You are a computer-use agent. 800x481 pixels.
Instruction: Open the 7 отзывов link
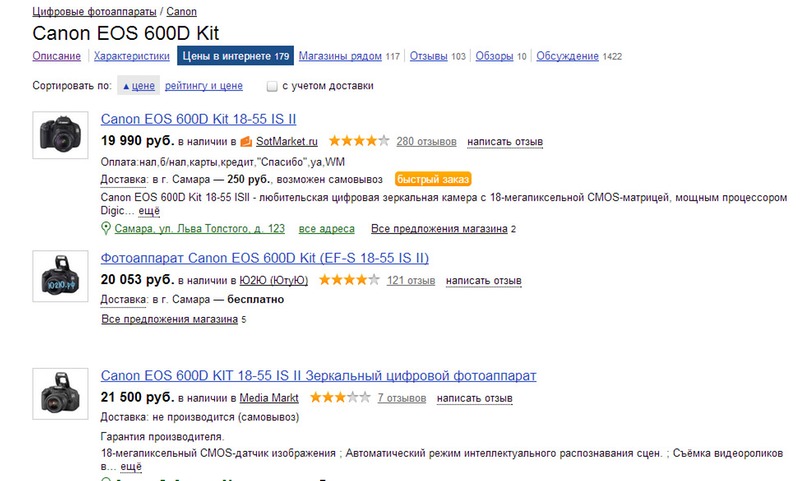click(402, 398)
